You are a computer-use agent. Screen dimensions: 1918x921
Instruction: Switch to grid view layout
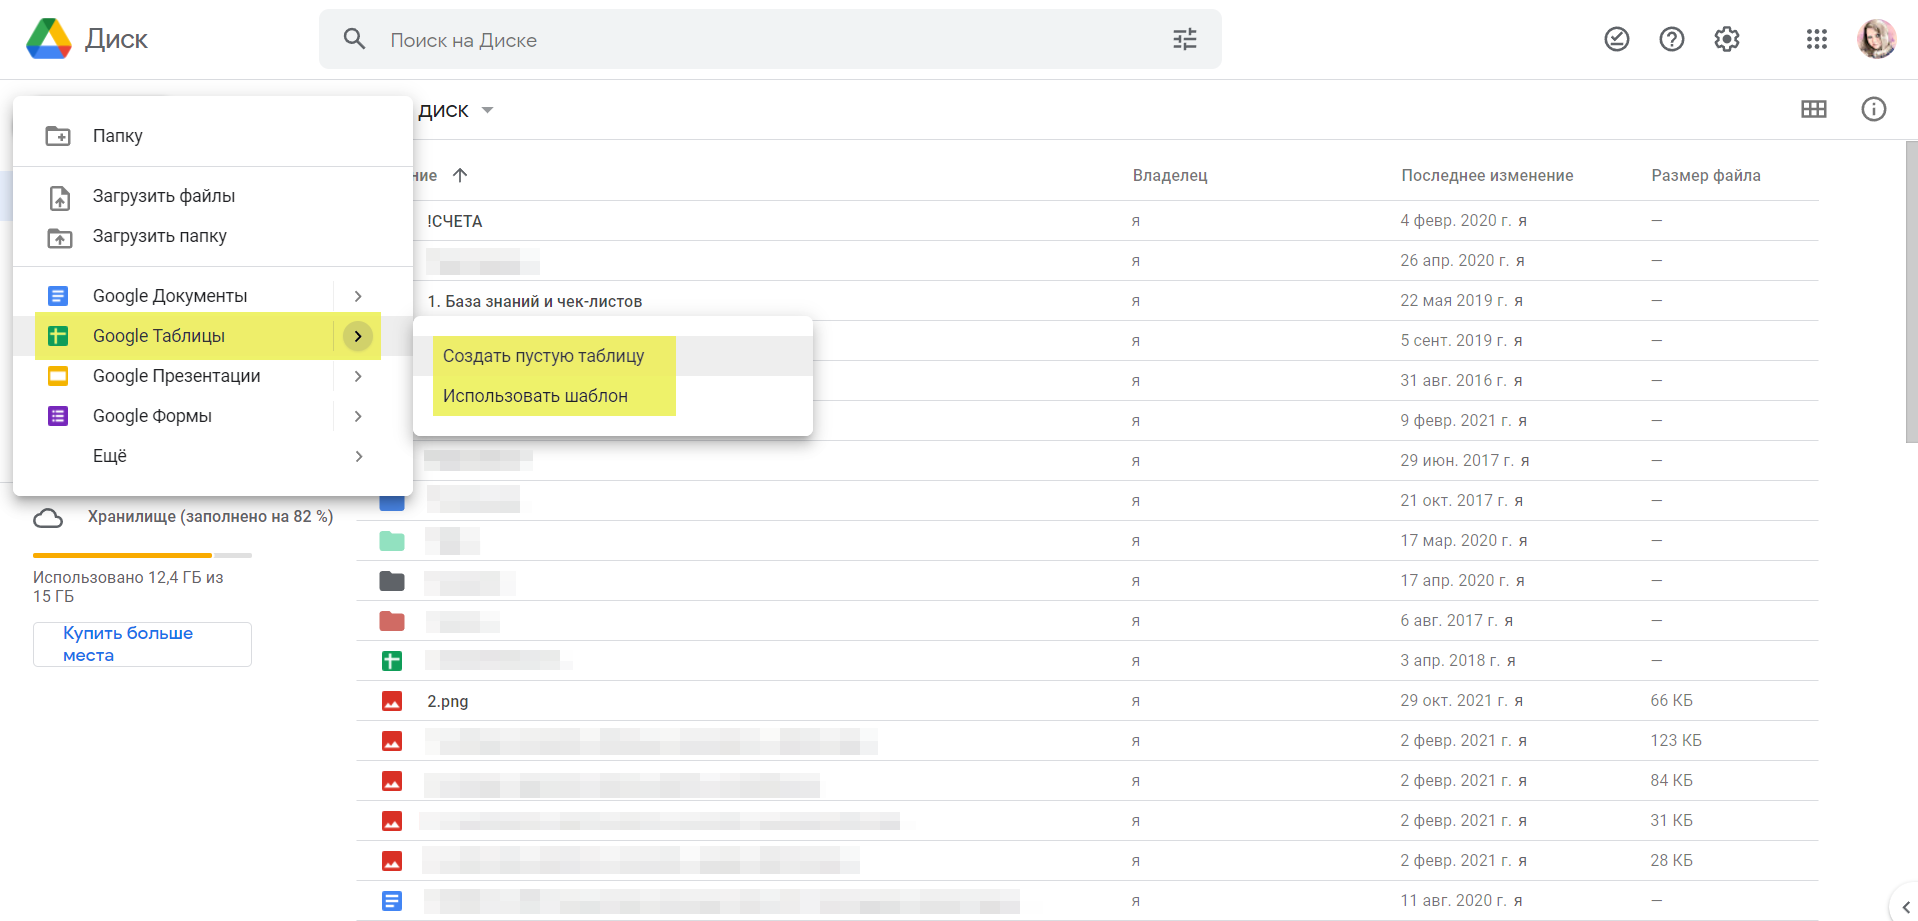[x=1813, y=109]
